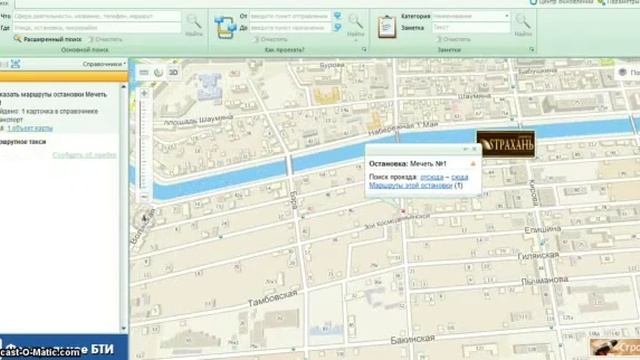Image resolution: width=640 pixels, height=360 pixels.
Task: Click the advertisement thumbnail at bottom-right of the map
Action: tap(615, 347)
